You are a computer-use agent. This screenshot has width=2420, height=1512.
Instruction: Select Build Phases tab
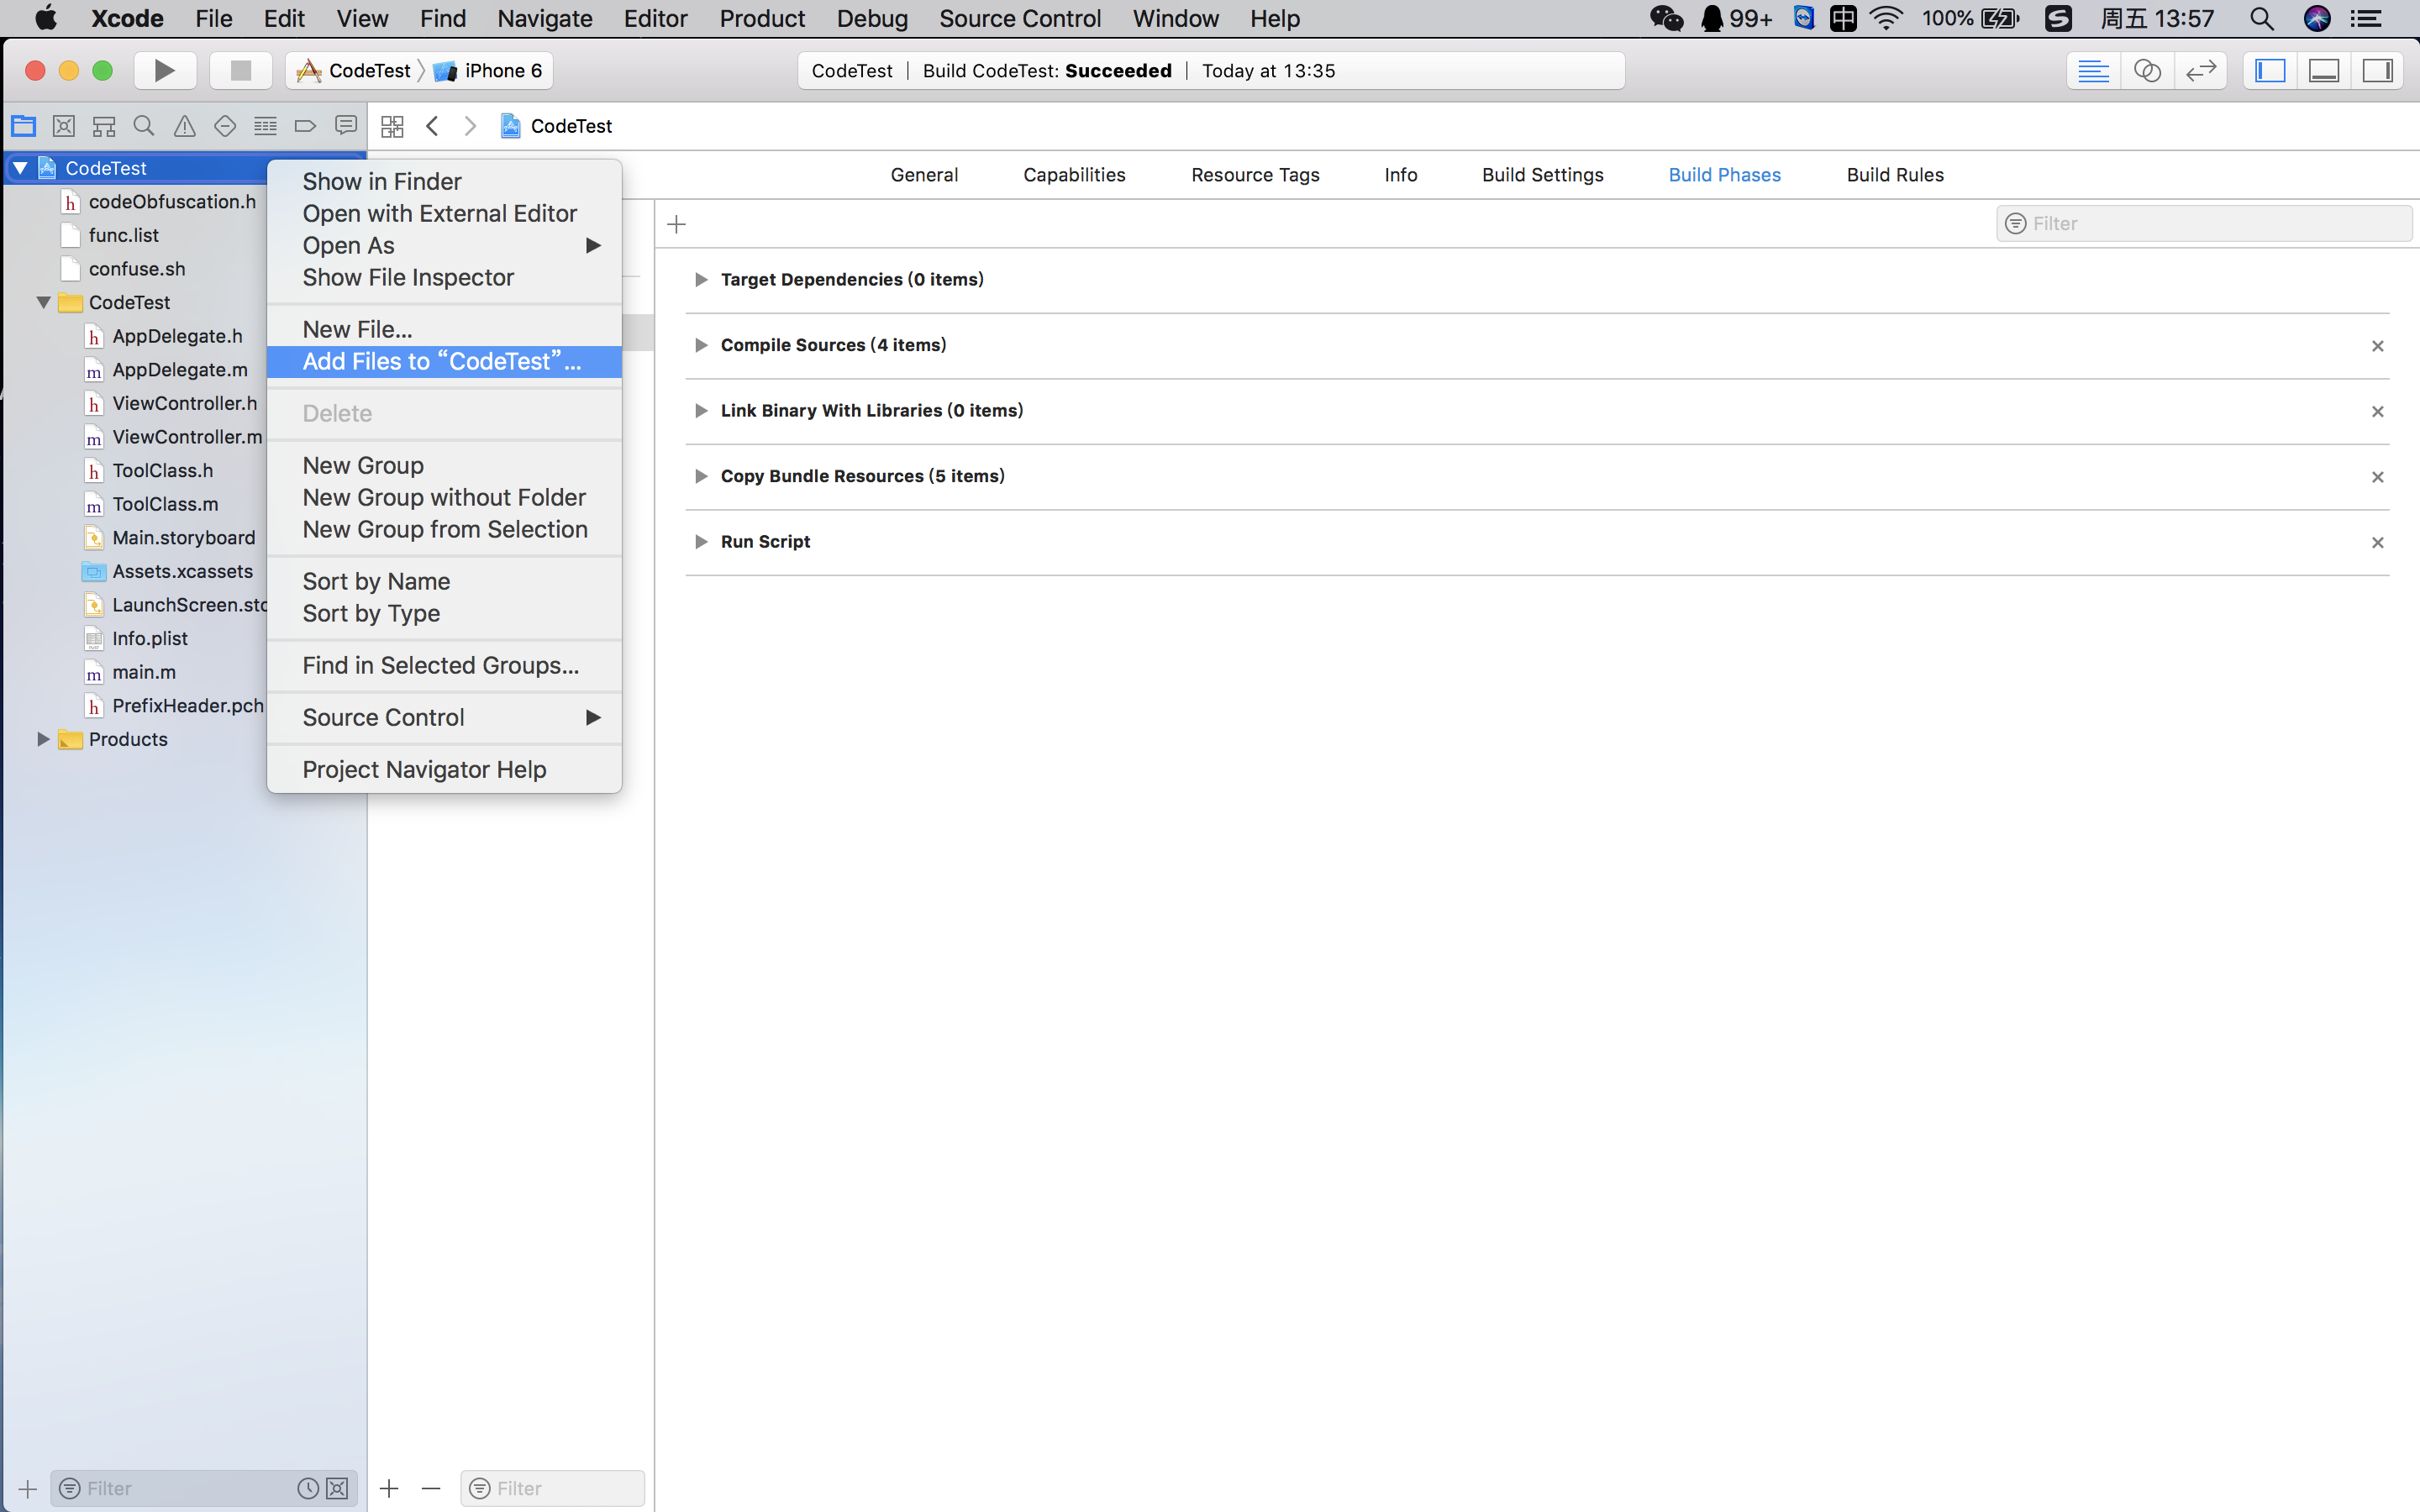pyautogui.click(x=1725, y=174)
